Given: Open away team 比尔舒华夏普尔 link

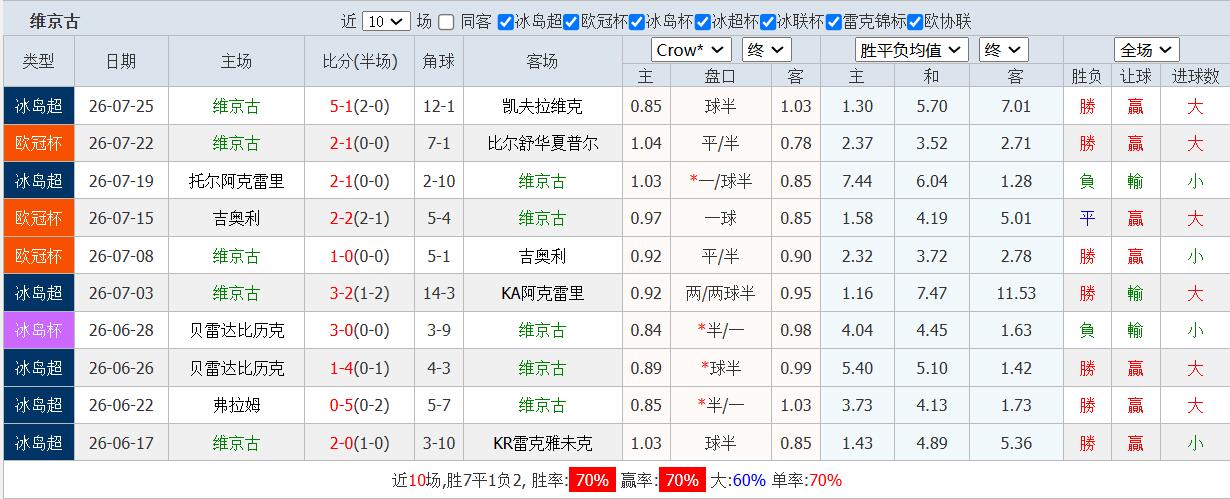Looking at the screenshot, I should coord(542,143).
